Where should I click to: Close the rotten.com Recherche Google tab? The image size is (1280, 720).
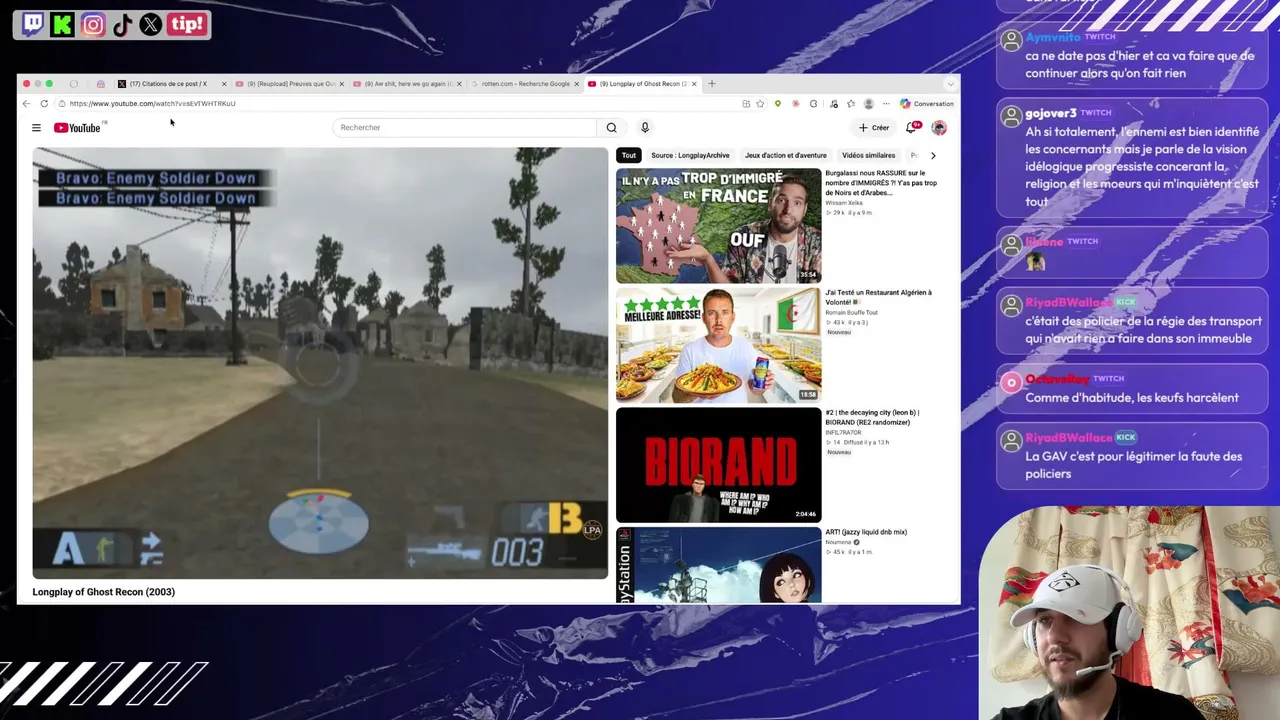576,84
